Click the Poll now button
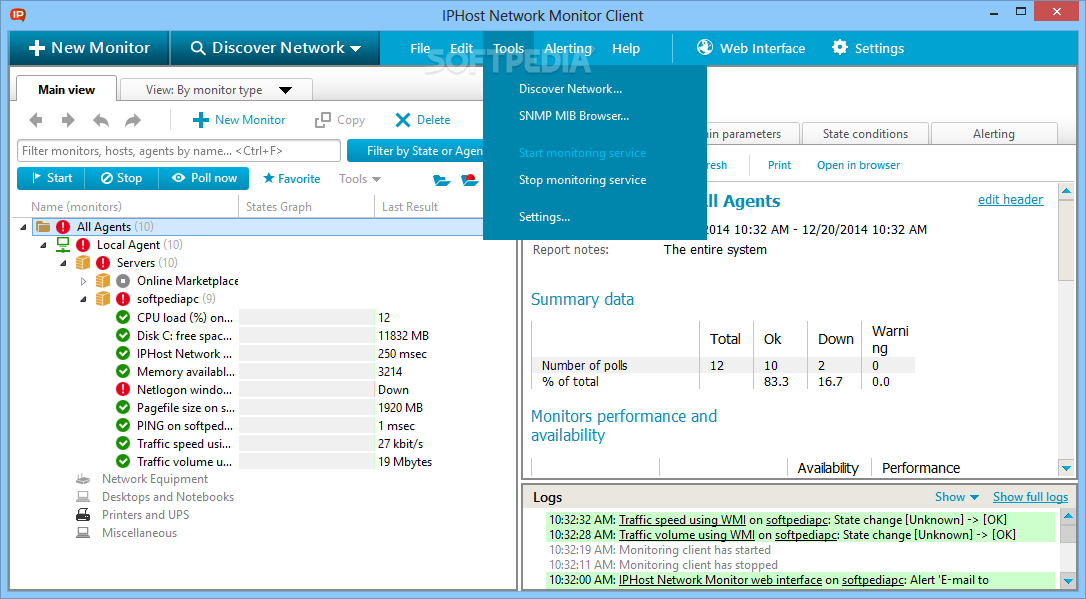 click(x=204, y=178)
